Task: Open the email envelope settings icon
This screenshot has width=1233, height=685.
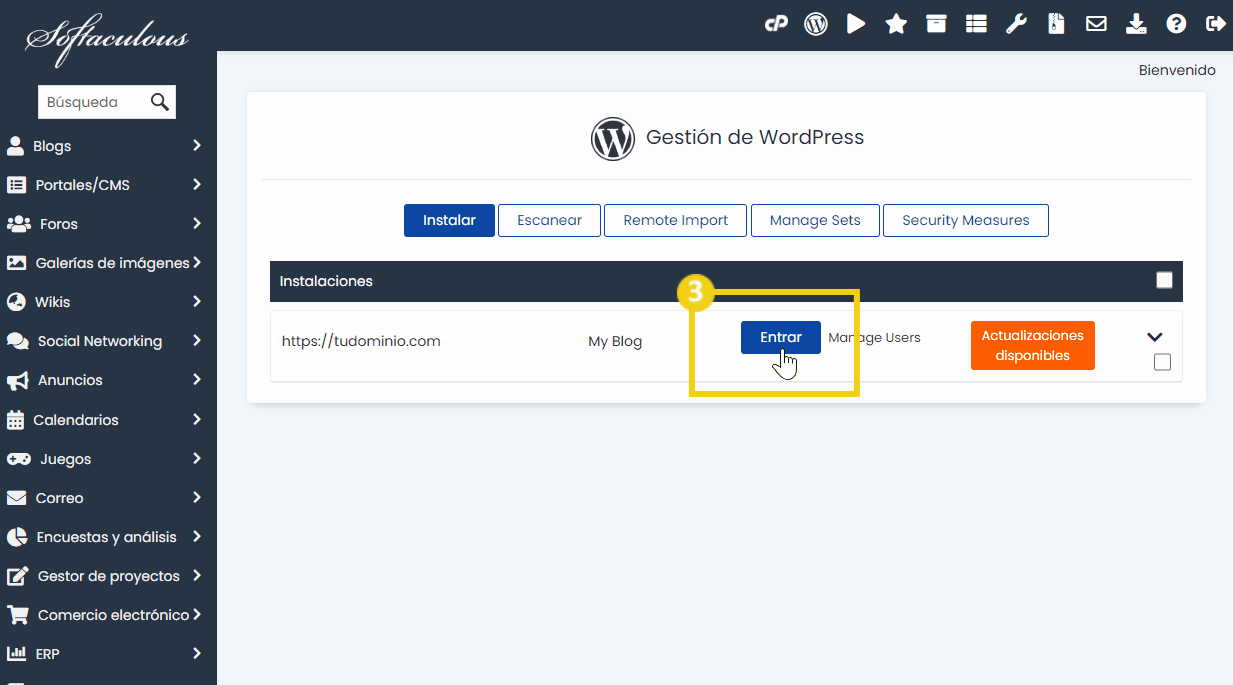Action: [x=1096, y=24]
